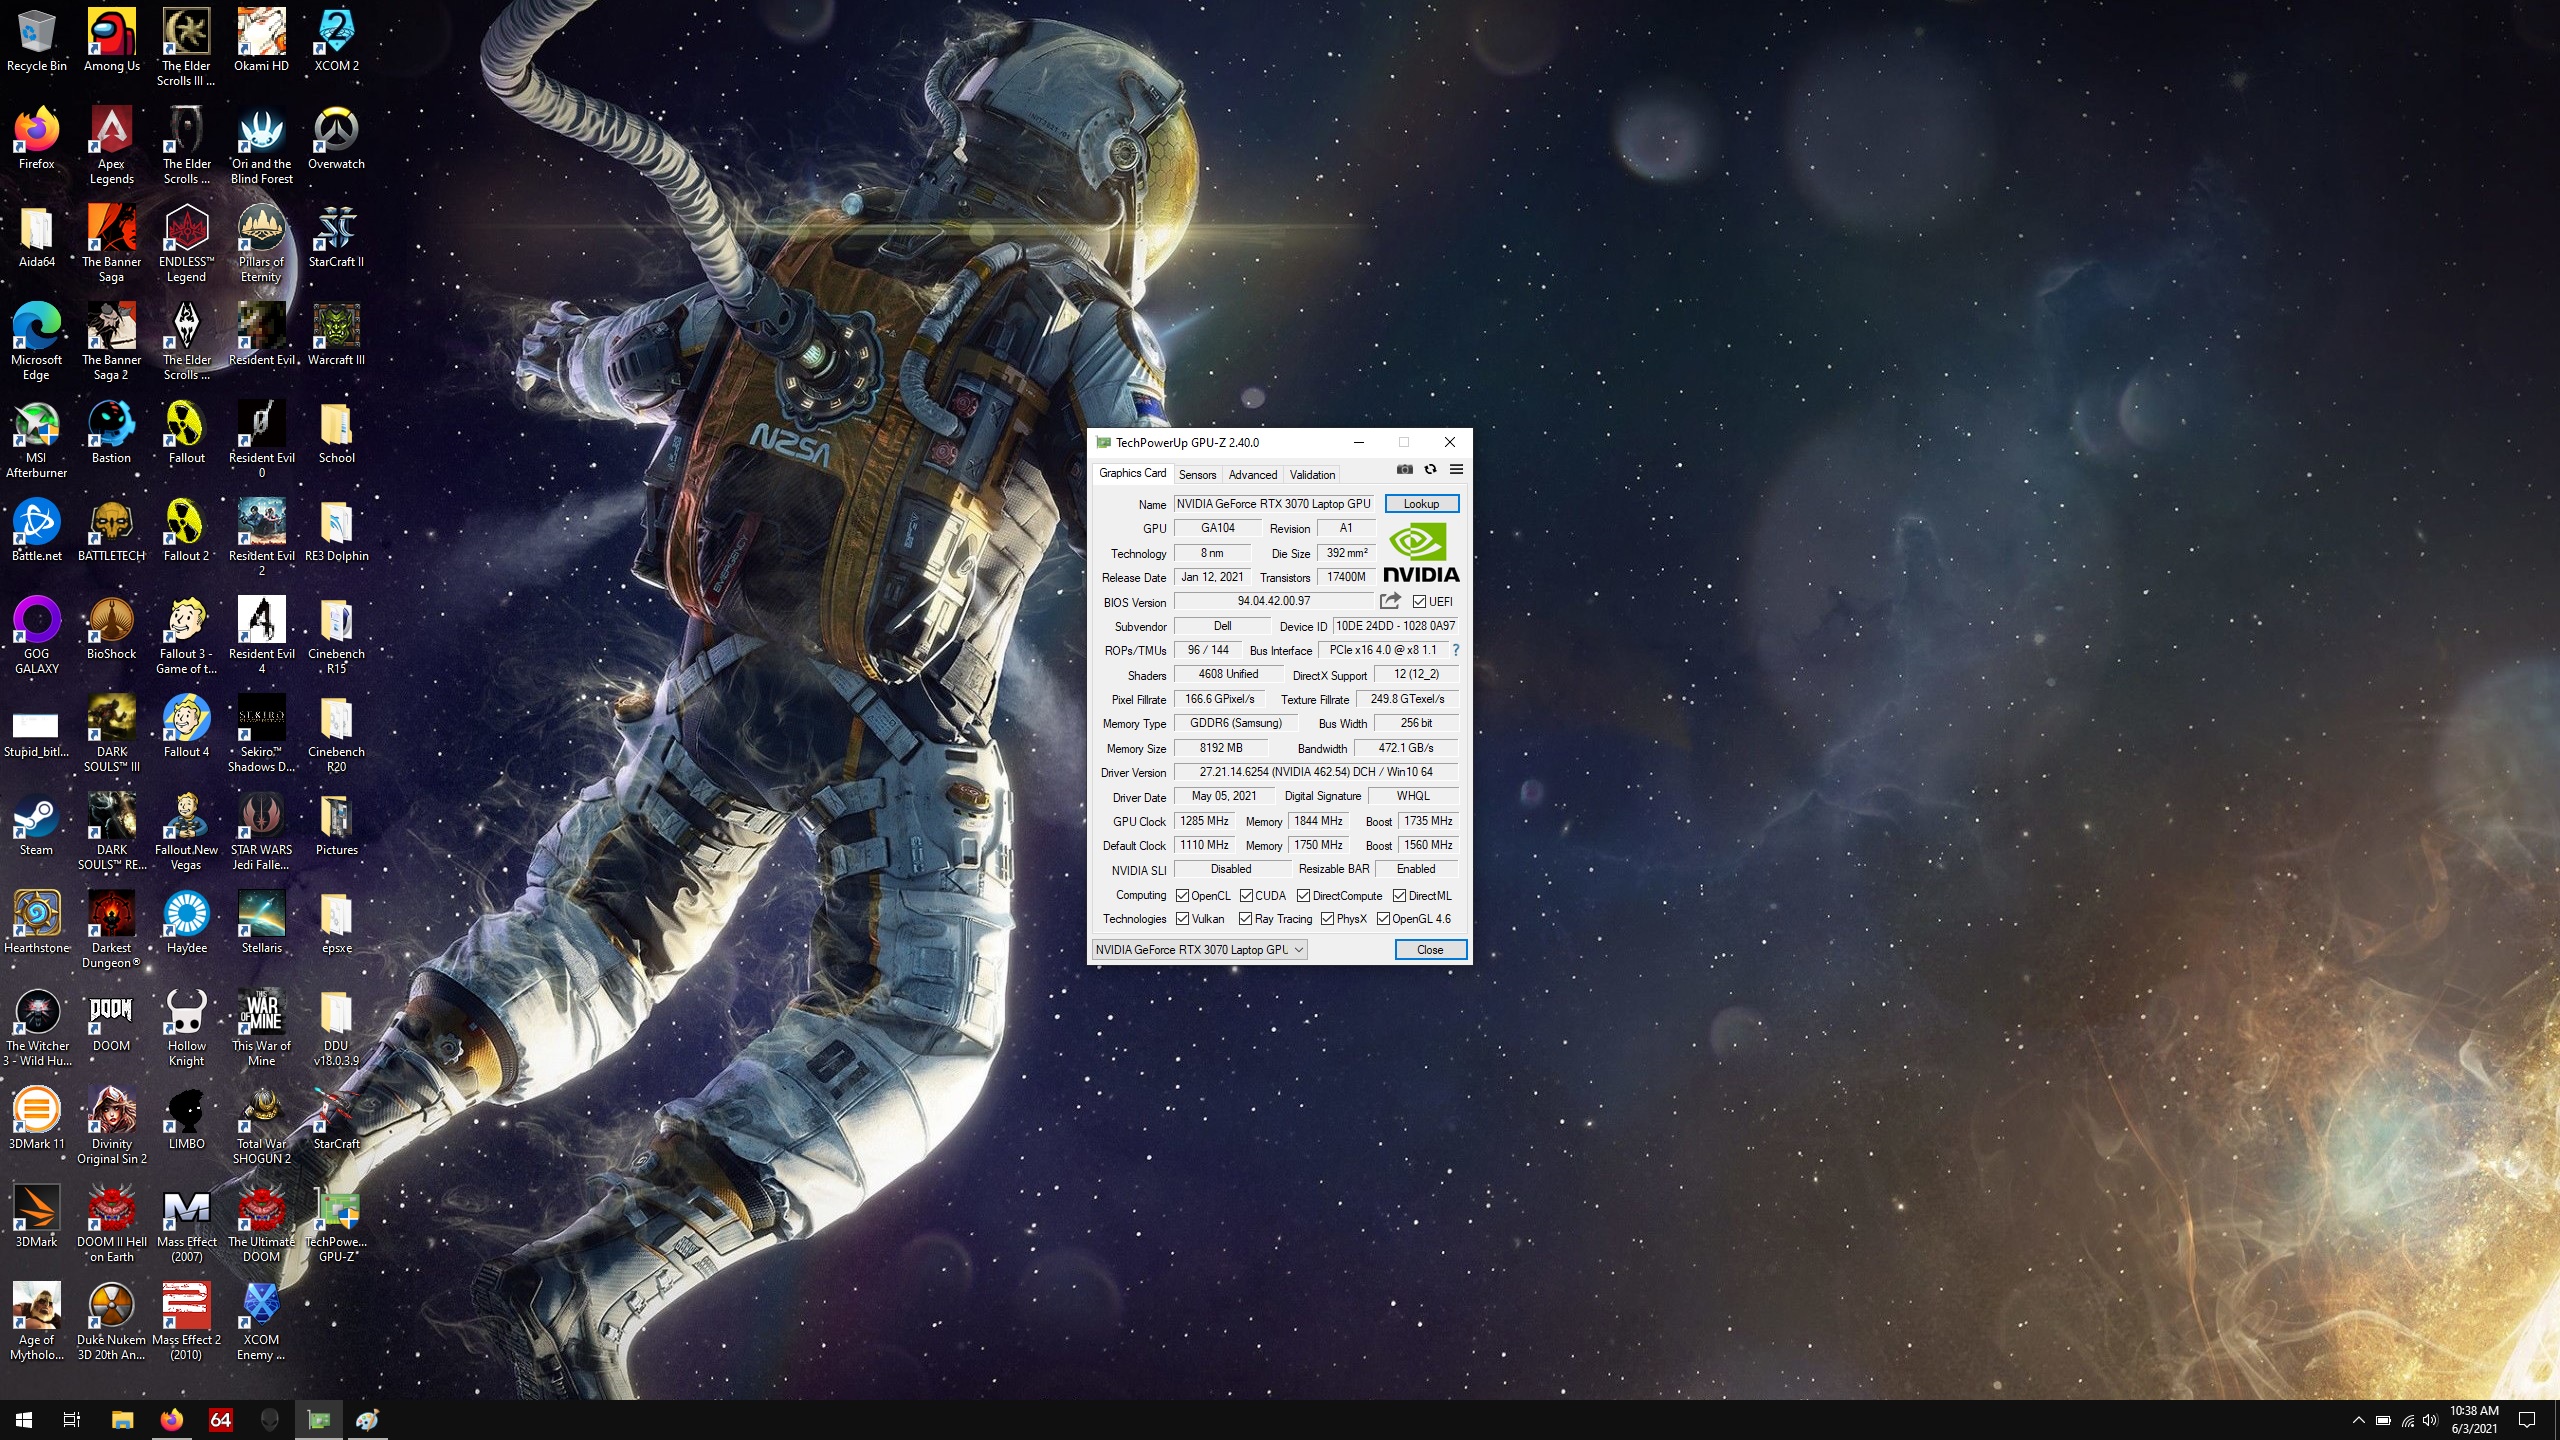Click the taskbar clock showing 10:38 AM

[2473, 1420]
